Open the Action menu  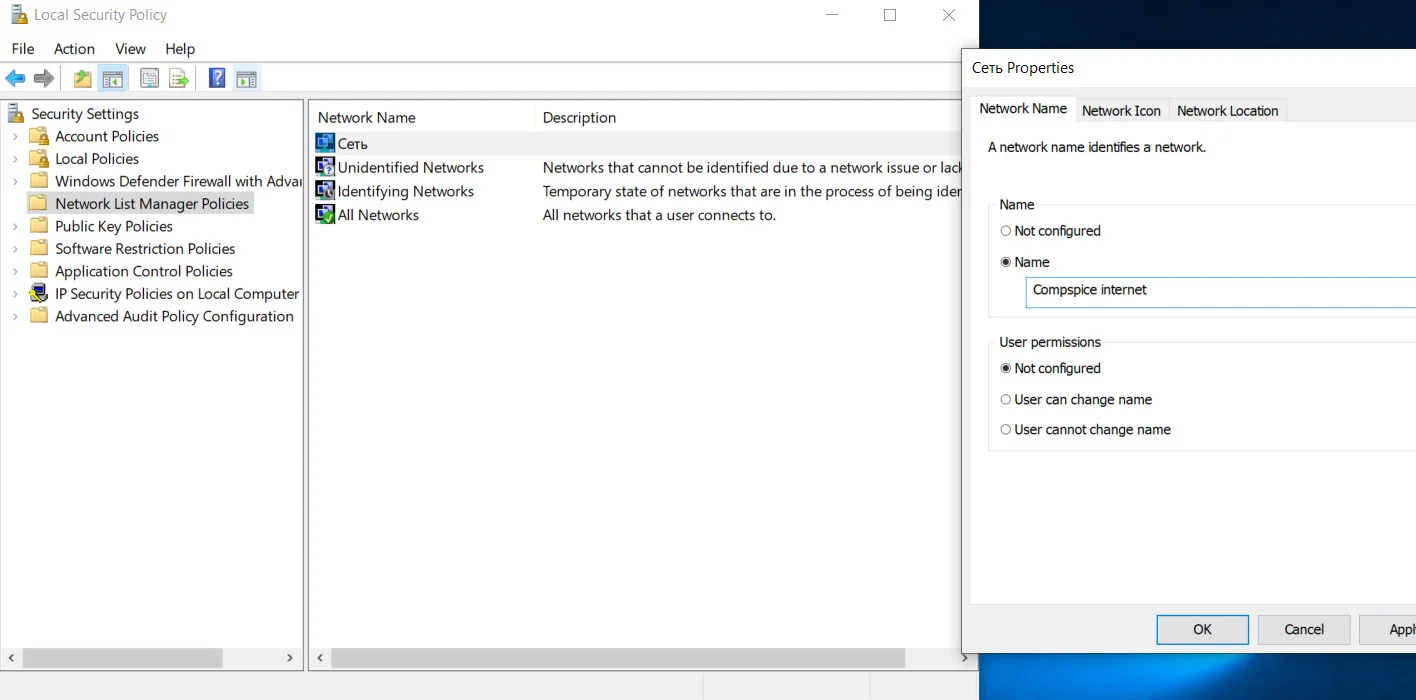(x=75, y=48)
